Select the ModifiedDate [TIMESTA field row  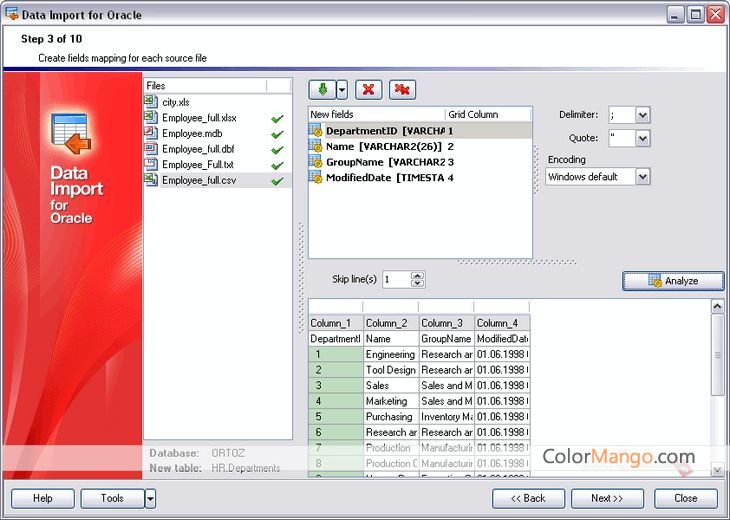pos(420,177)
